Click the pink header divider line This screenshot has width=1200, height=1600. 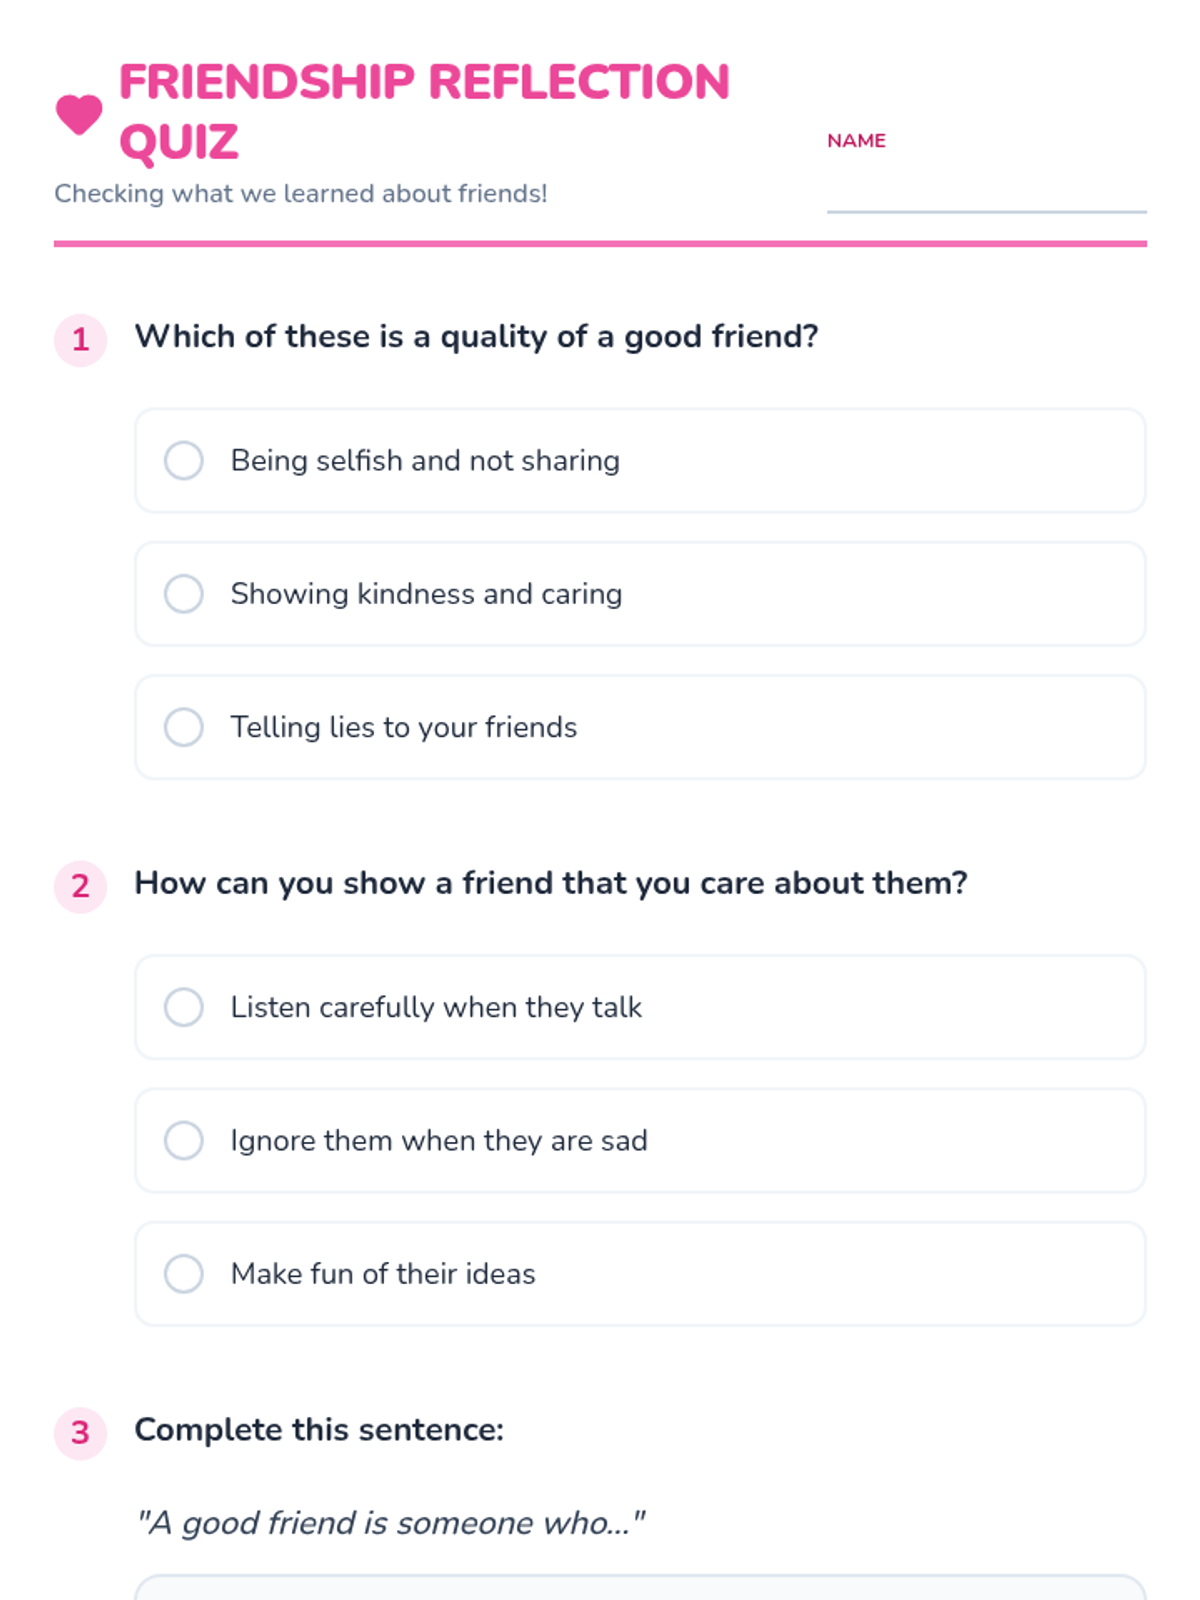(600, 243)
